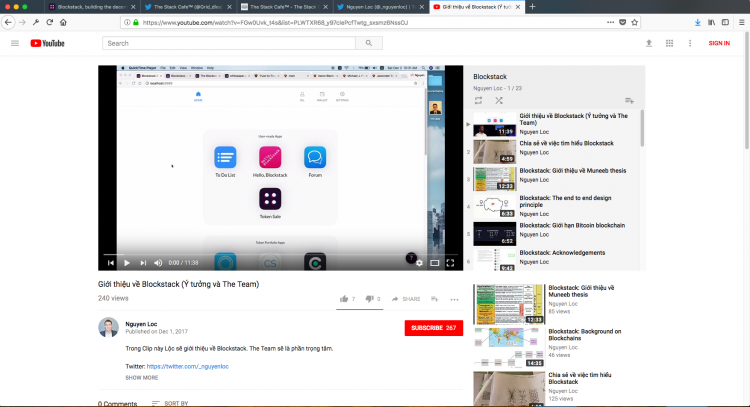Click the YouTube search input field
The height and width of the screenshot is (407, 750).
[x=229, y=43]
